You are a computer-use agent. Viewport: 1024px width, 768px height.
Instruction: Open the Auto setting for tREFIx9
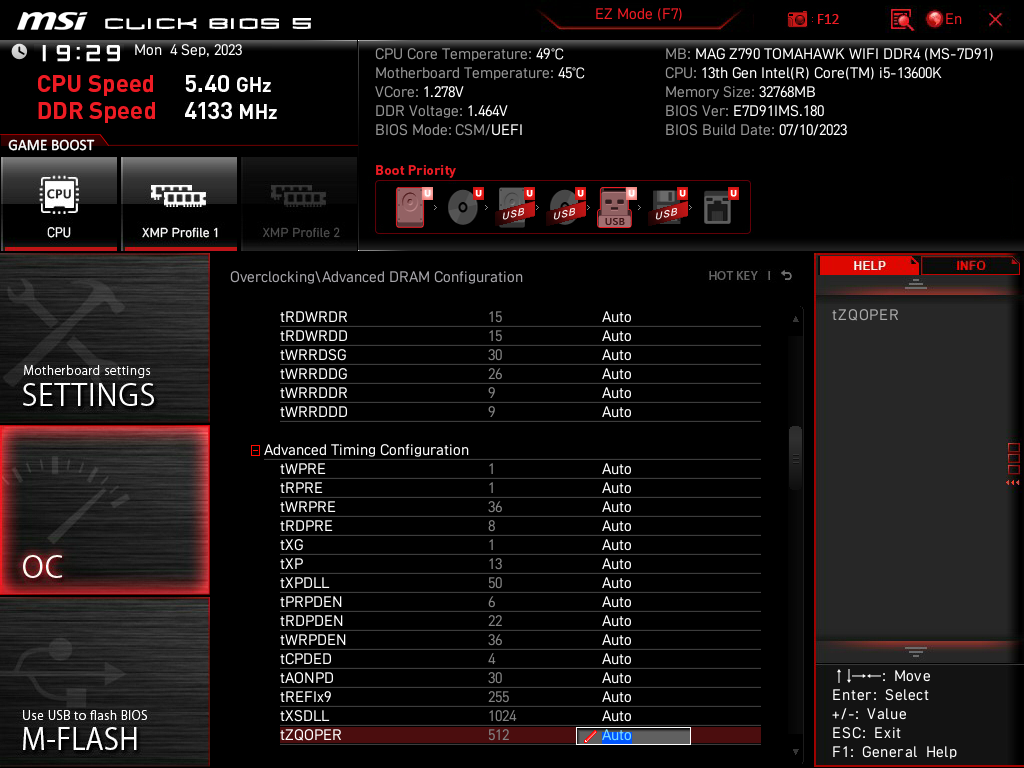(x=616, y=697)
